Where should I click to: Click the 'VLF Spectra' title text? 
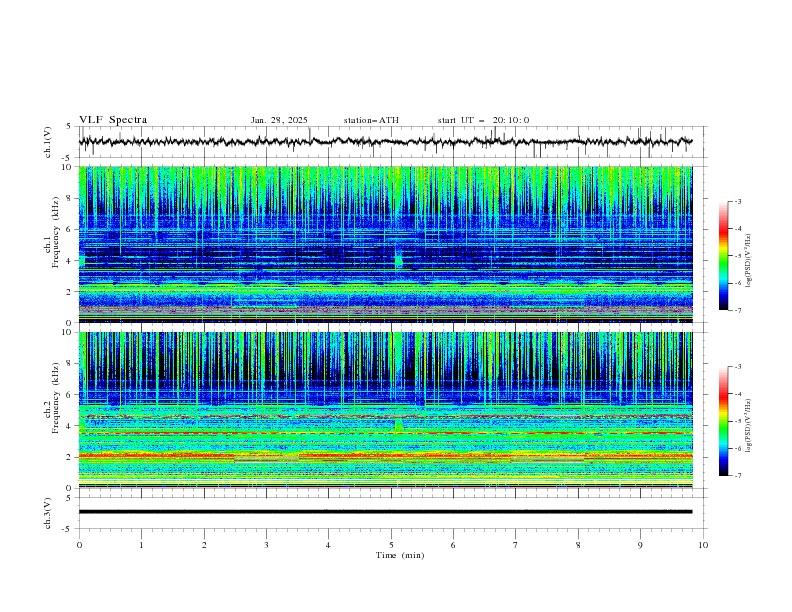113,120
